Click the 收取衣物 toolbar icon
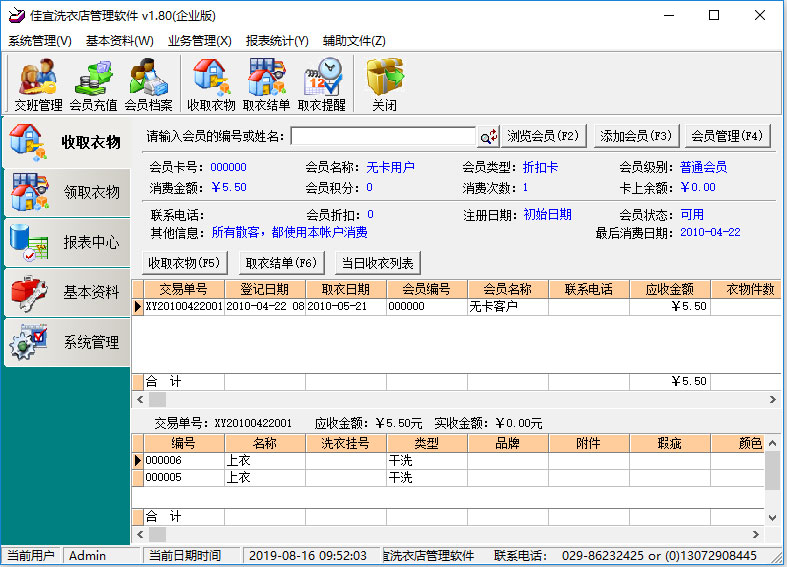This screenshot has height=567, width=787. pos(211,84)
